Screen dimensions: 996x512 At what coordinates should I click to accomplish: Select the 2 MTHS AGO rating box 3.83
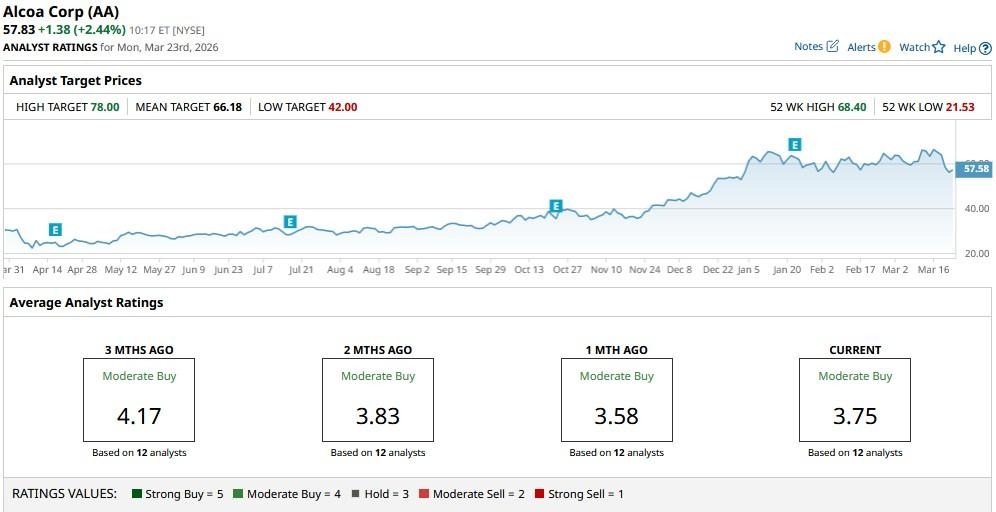click(378, 400)
